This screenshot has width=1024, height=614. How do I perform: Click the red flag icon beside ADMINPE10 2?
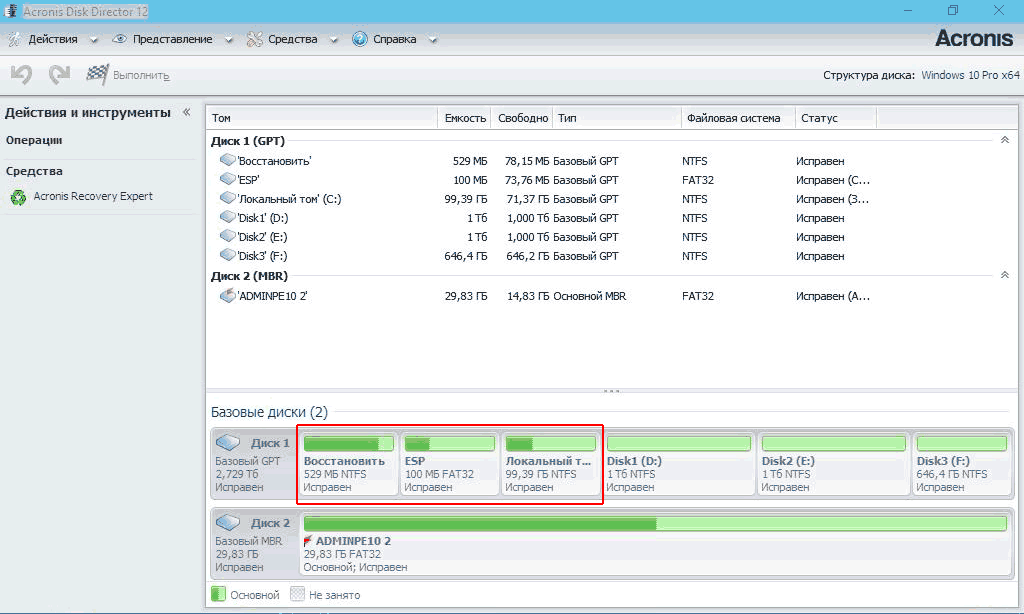308,541
